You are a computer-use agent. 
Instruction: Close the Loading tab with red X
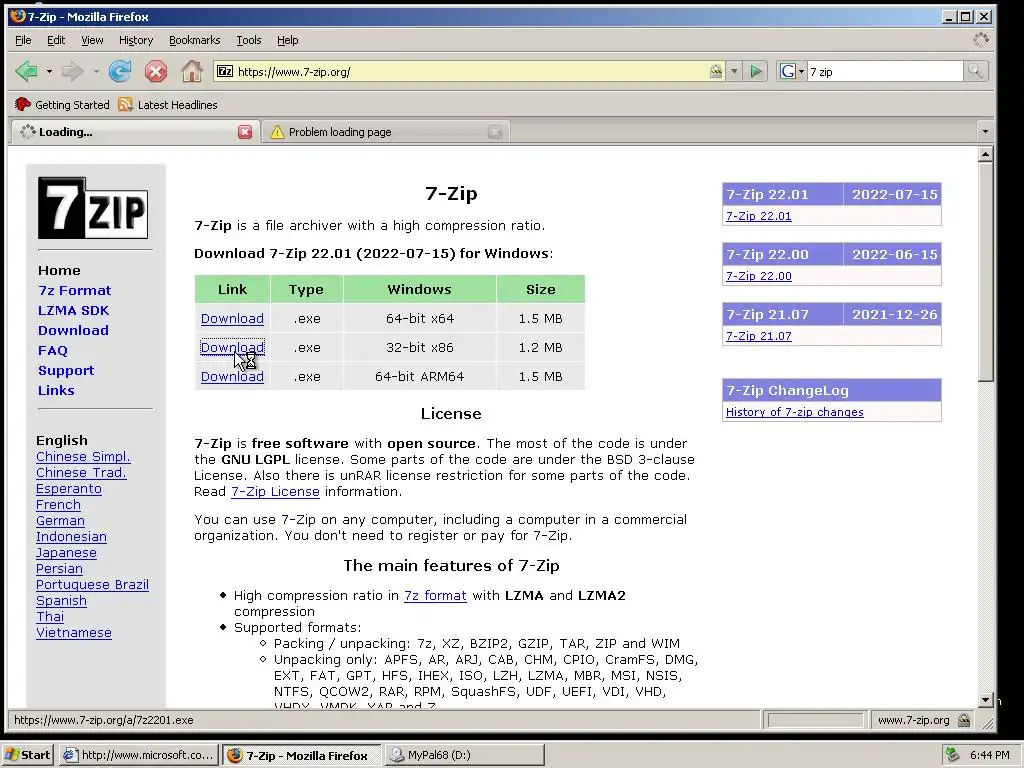pos(245,132)
